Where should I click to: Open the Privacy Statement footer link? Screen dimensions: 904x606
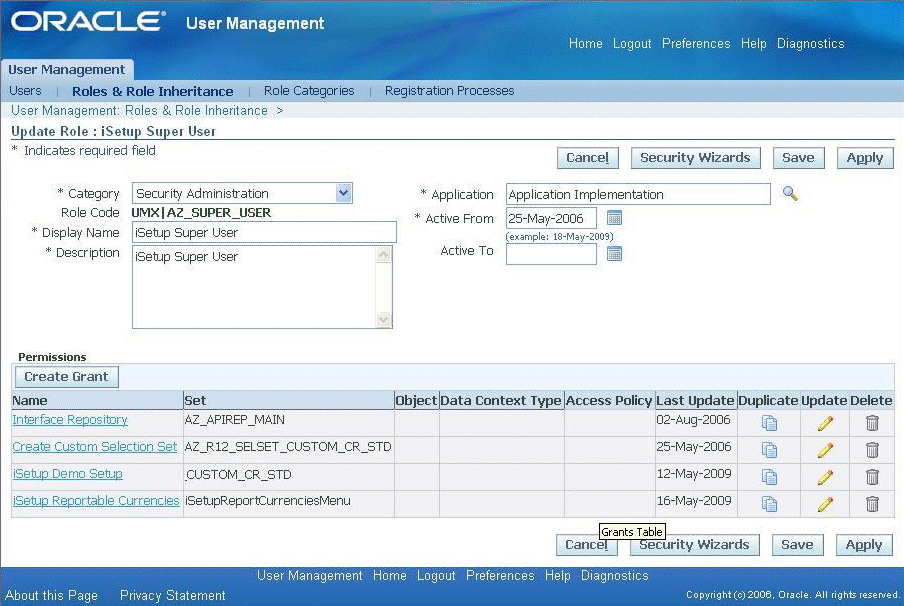point(172,596)
